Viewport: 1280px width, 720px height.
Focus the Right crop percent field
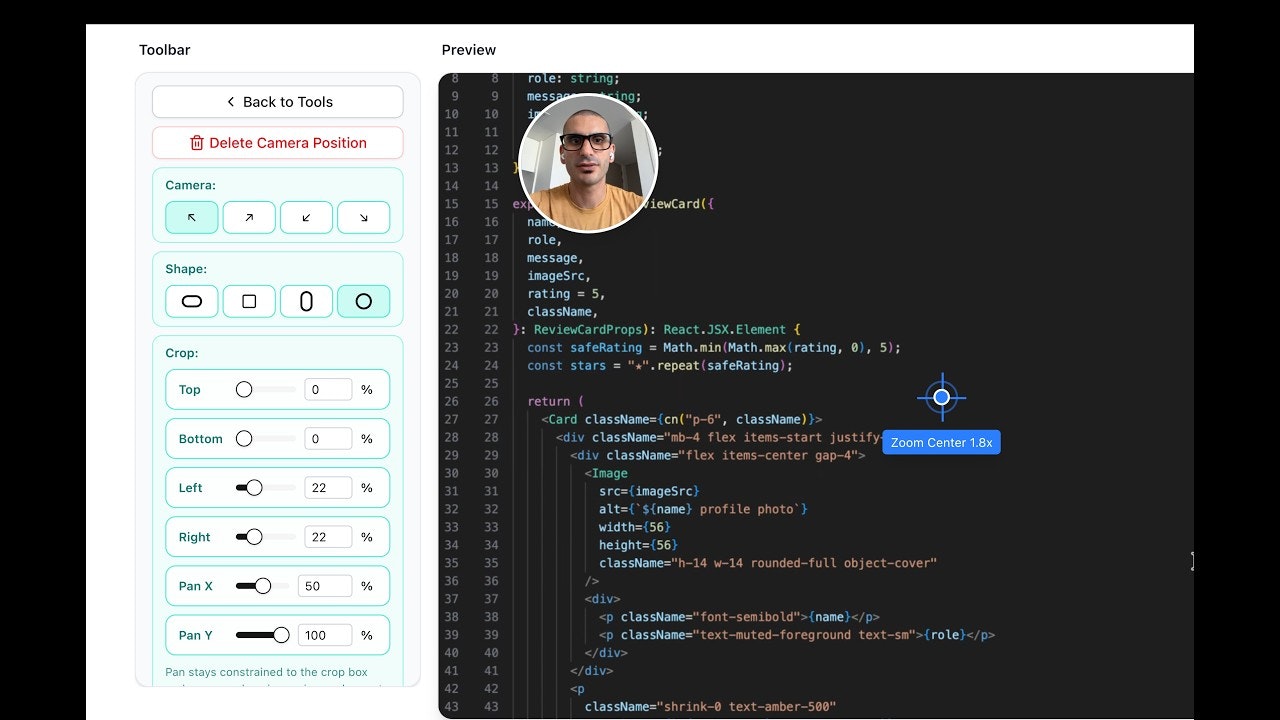[328, 537]
